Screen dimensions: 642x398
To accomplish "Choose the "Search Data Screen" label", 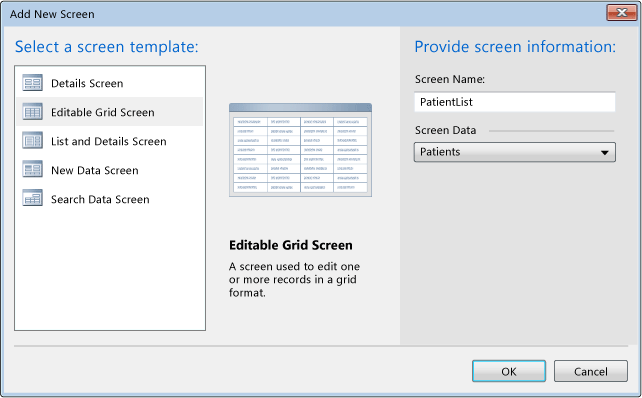I will [x=100, y=199].
